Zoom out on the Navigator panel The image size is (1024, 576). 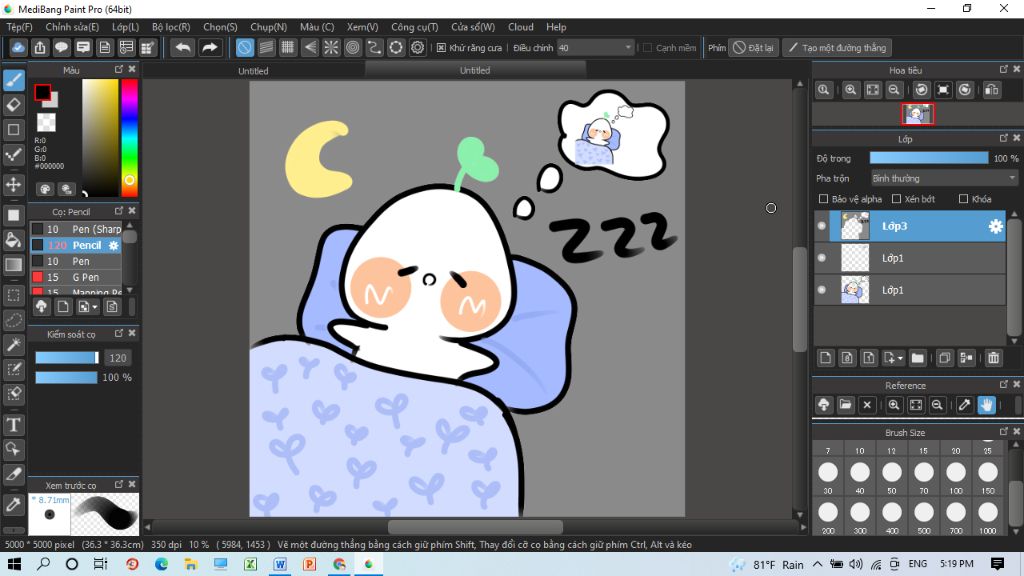(x=894, y=90)
